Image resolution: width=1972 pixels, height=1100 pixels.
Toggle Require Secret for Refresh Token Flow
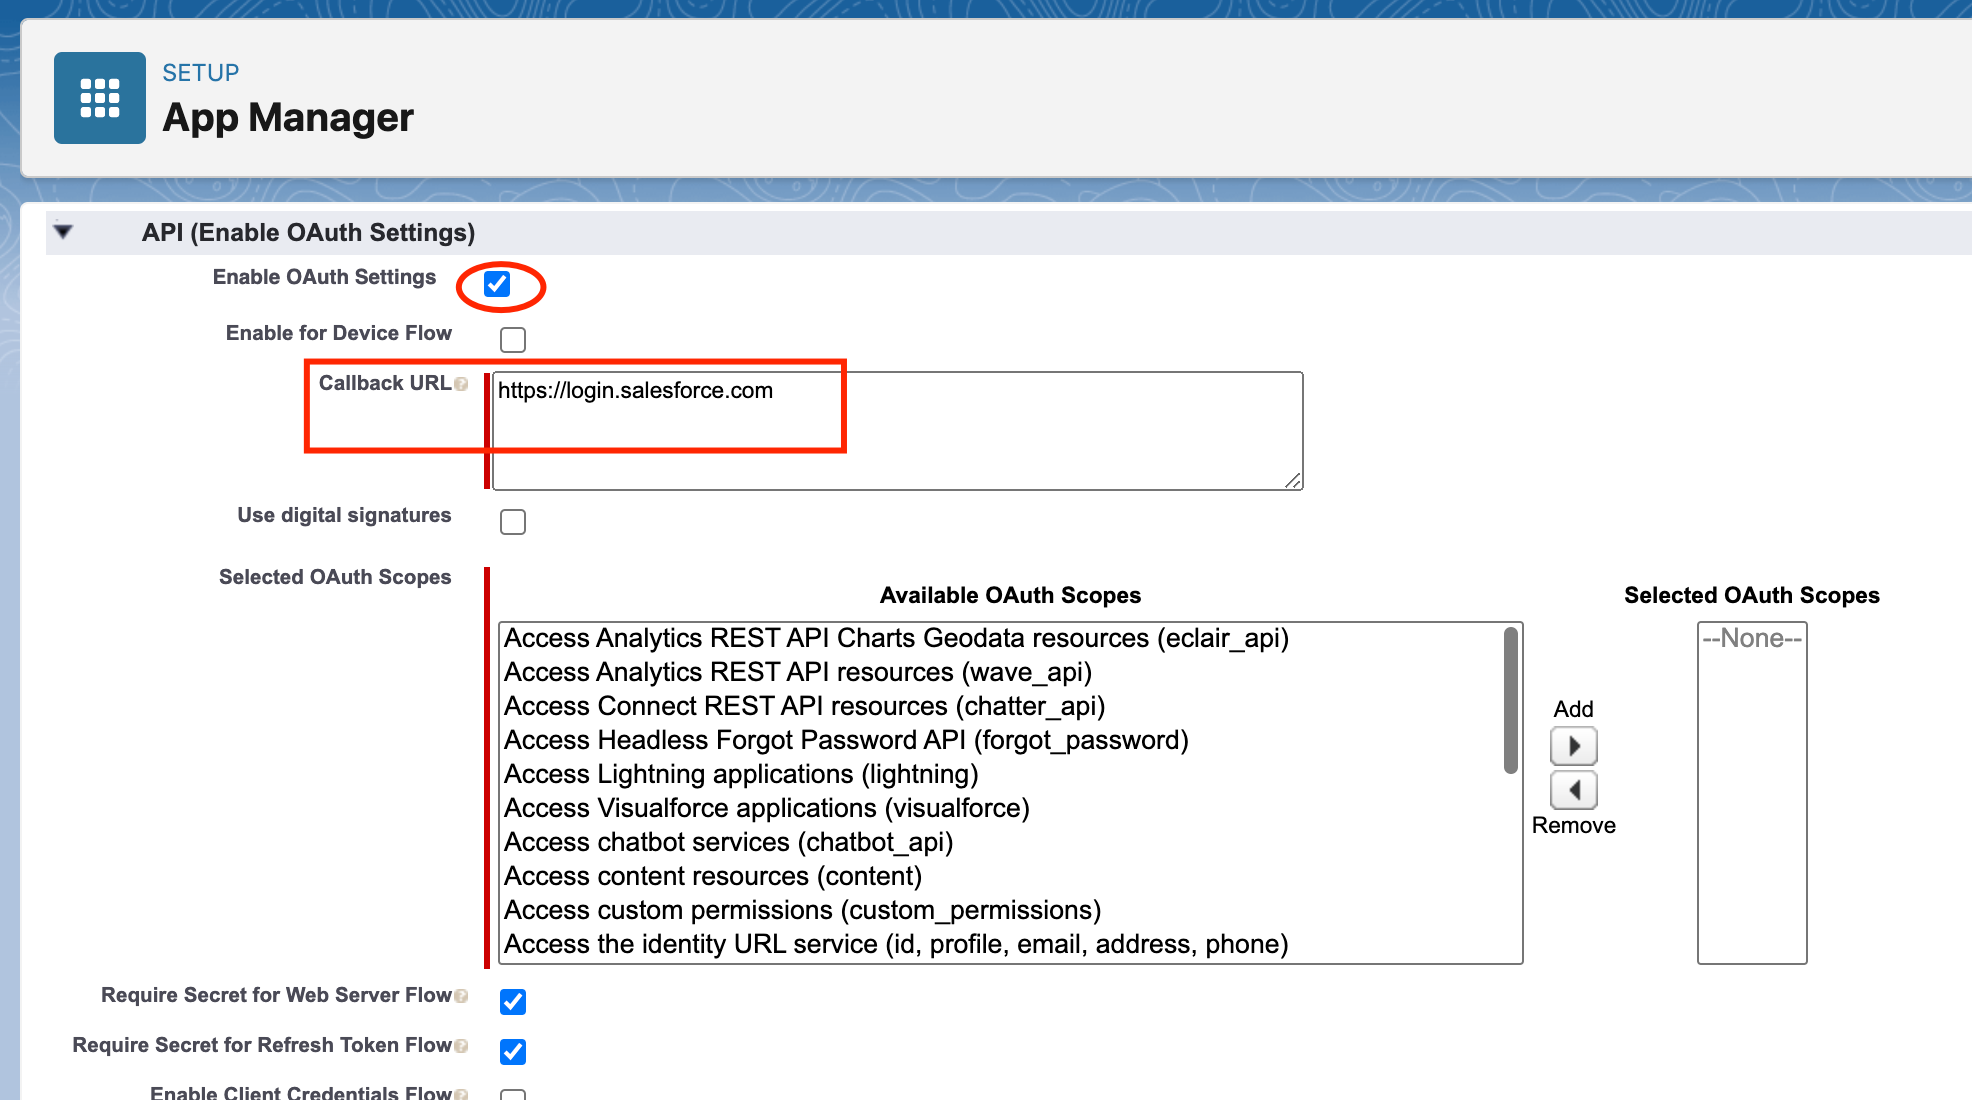click(513, 1052)
